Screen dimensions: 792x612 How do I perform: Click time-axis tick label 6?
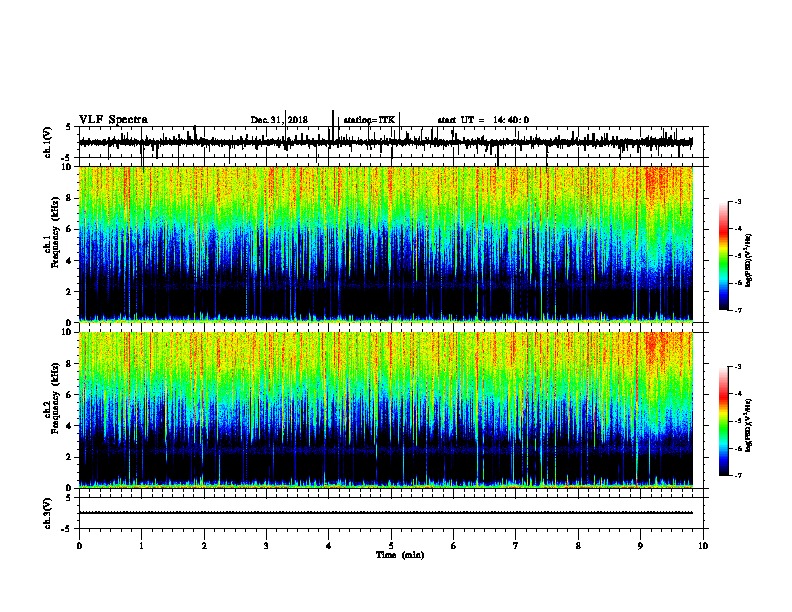tap(454, 546)
